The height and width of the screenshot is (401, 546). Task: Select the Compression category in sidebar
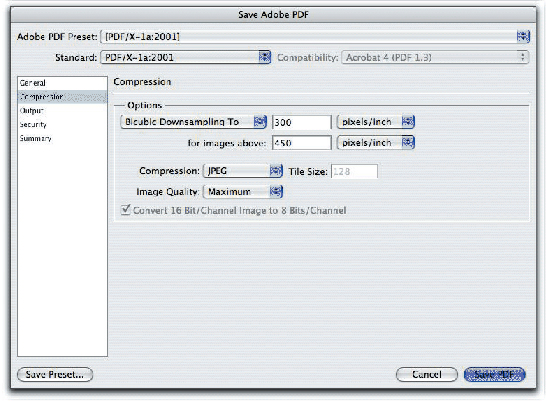62,97
